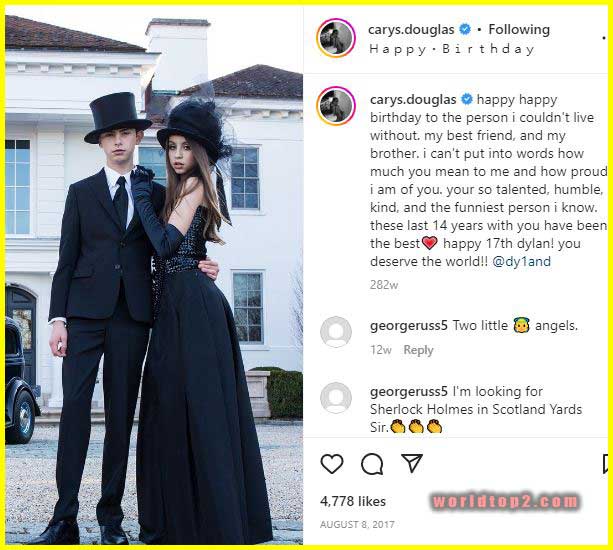This screenshot has height=550, width=613.
Task: Open carys.douglas story ring avatar in header
Action: point(336,38)
